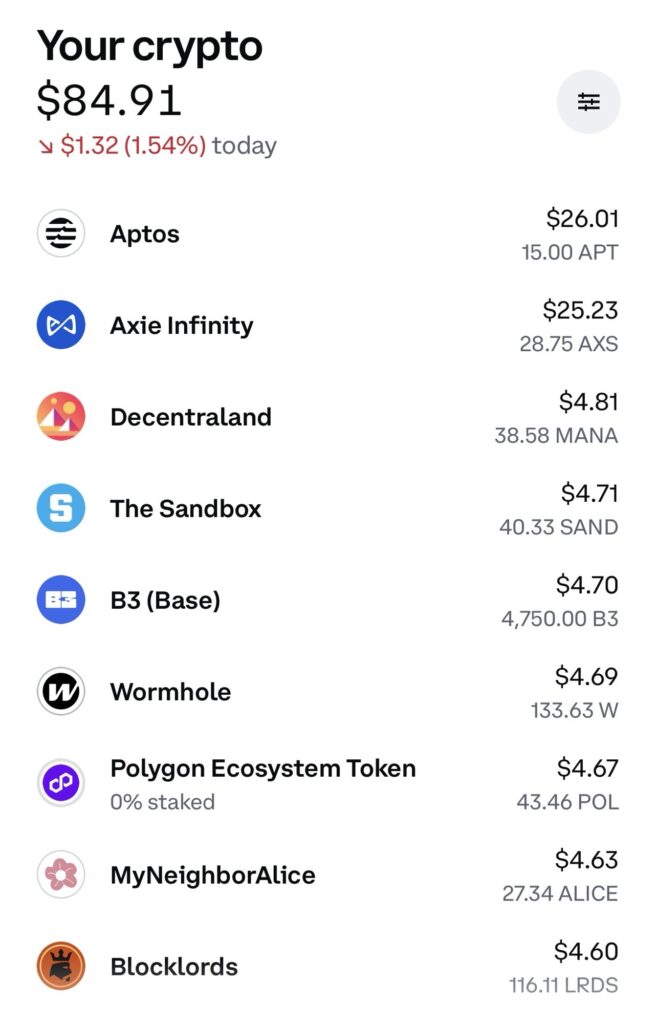This screenshot has width=656, height=1024.
Task: Select The Sandbox 40.33 SAND amount
Action: tap(558, 527)
